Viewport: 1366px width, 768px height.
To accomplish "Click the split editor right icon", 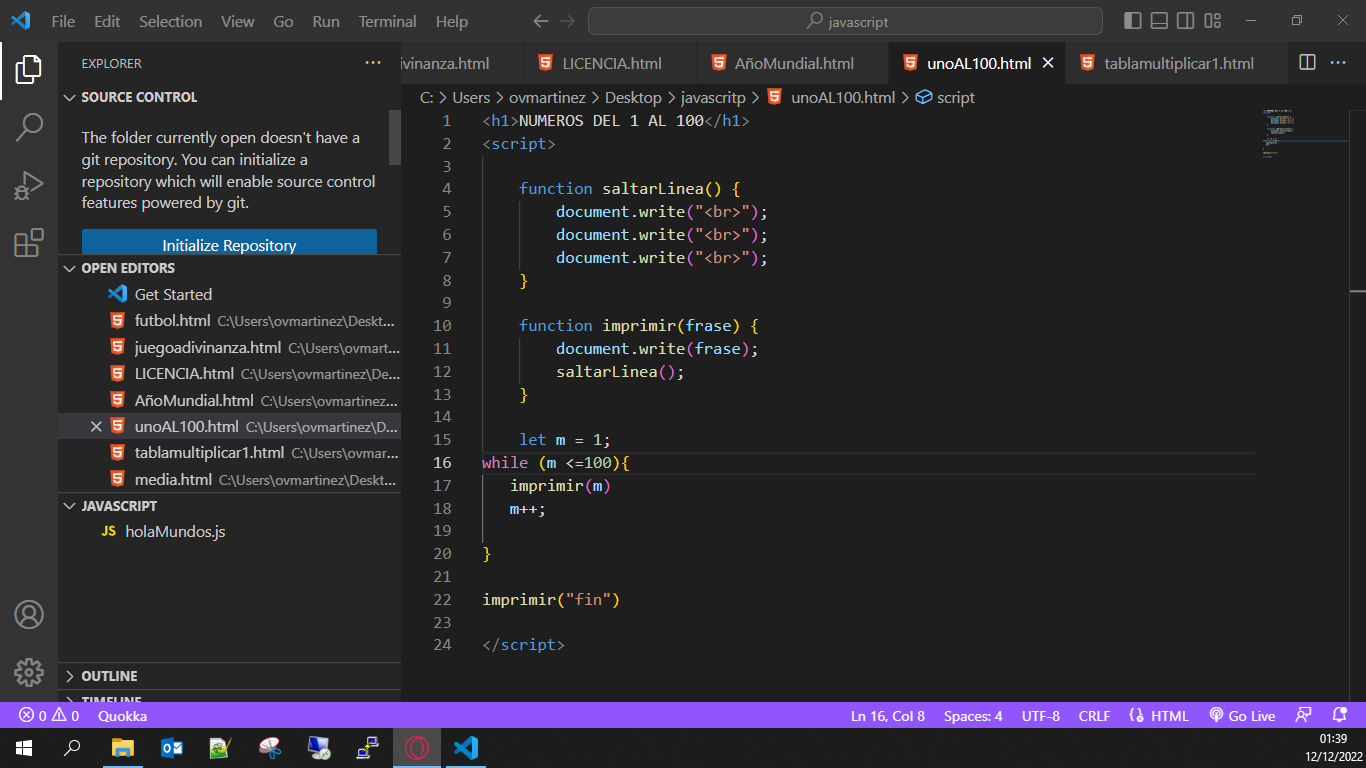I will 1307,63.
